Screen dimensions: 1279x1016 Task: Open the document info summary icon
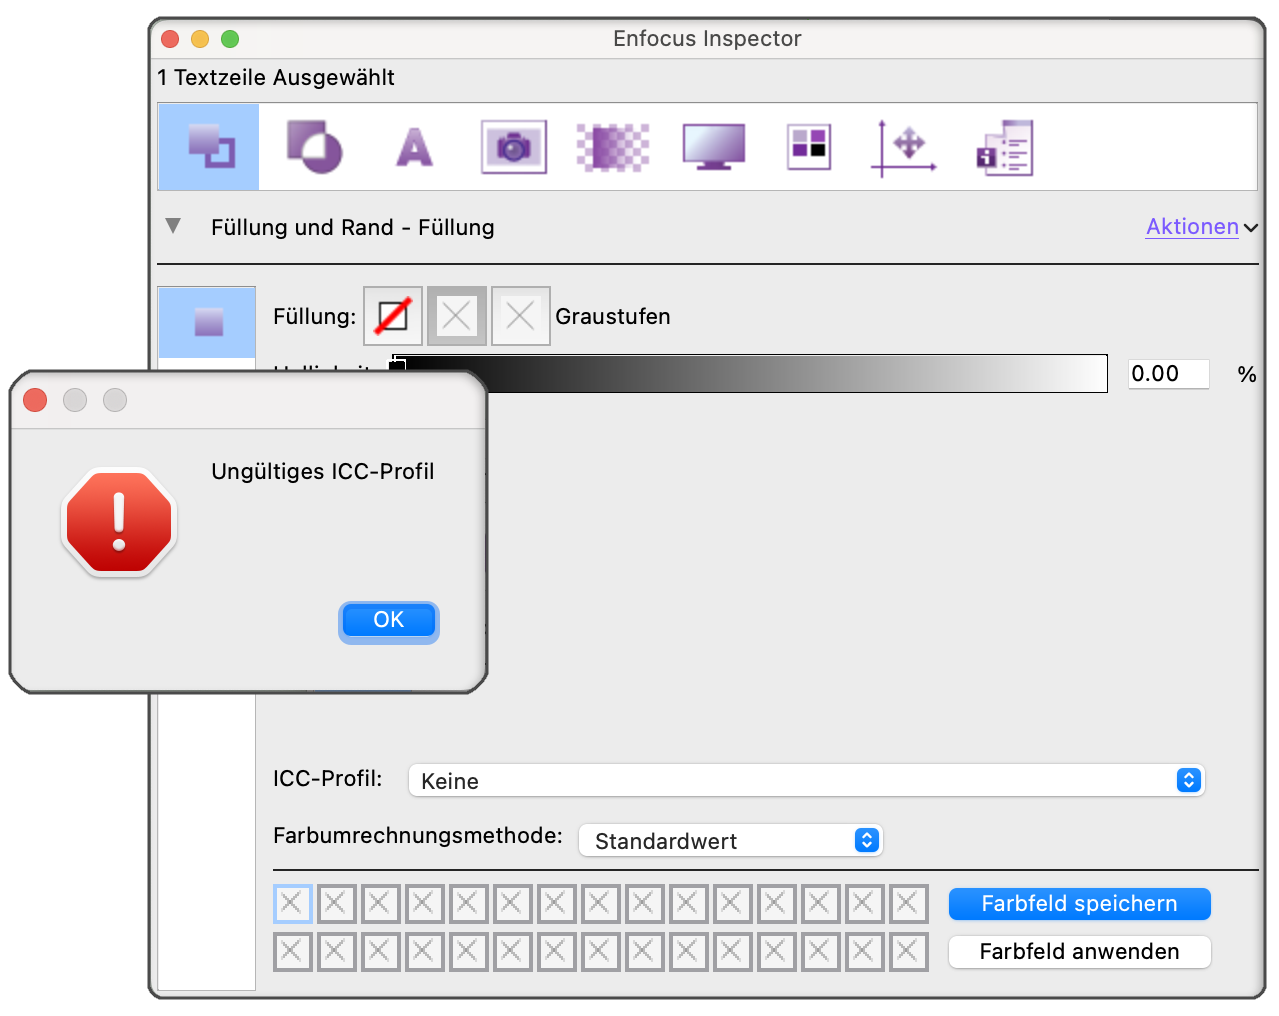(x=1005, y=148)
